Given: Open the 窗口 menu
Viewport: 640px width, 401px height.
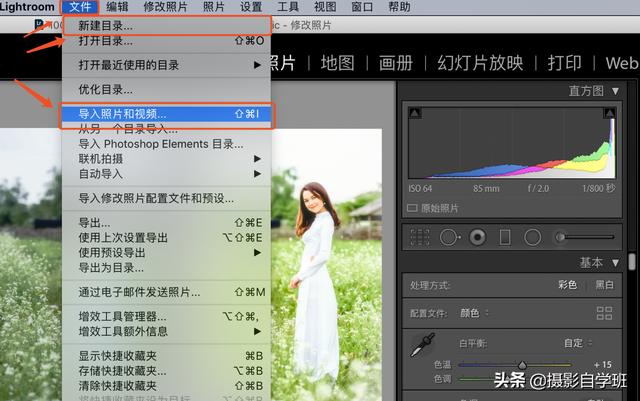Looking at the screenshot, I should click(362, 7).
